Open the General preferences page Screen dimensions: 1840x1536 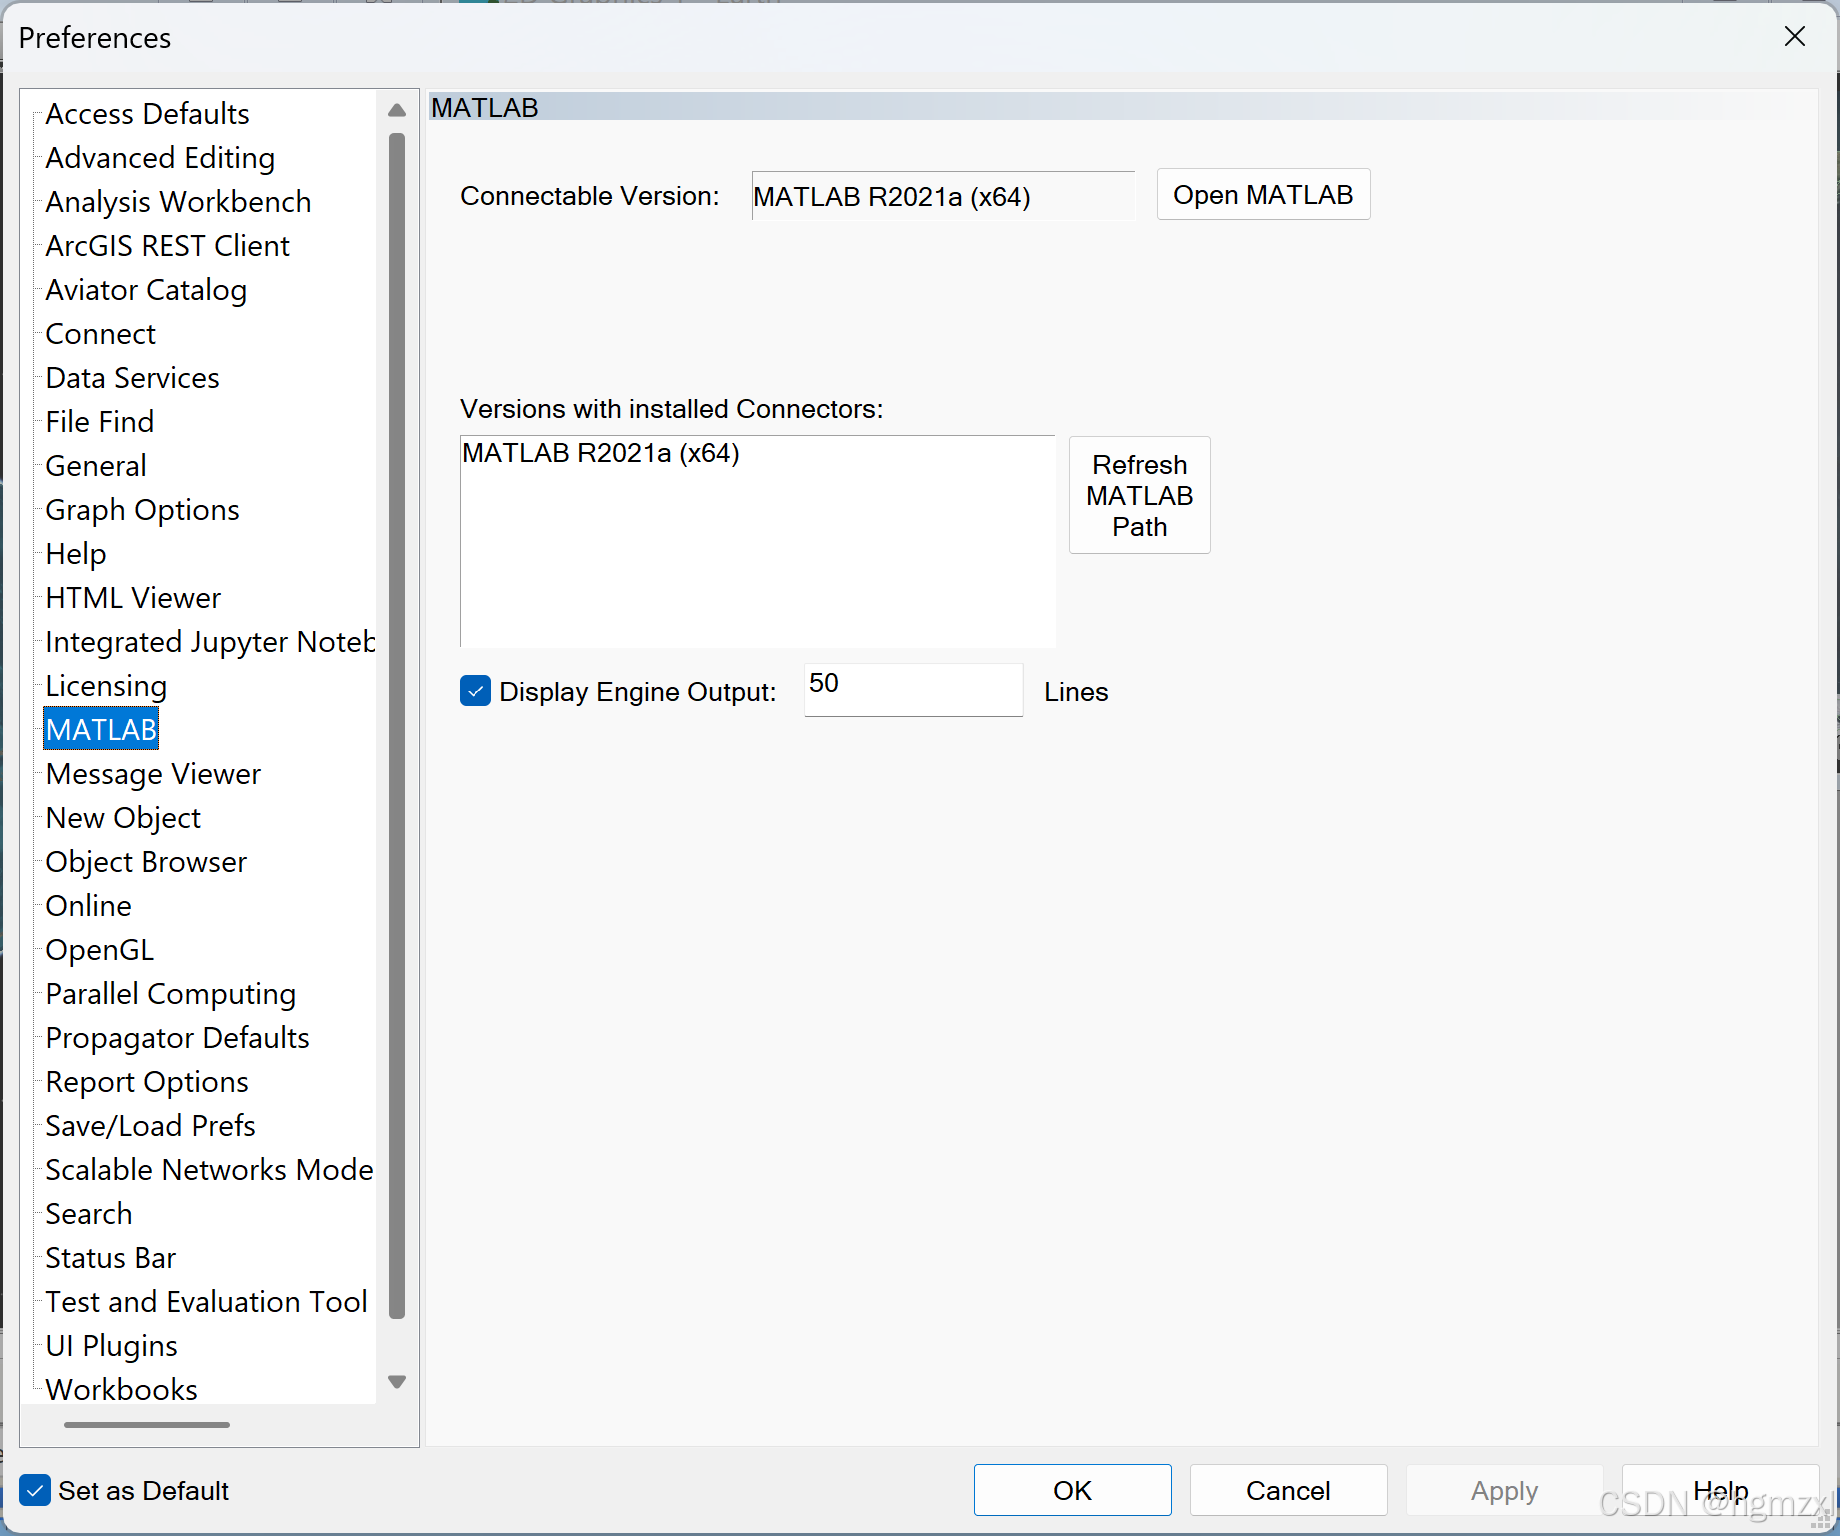tap(96, 466)
